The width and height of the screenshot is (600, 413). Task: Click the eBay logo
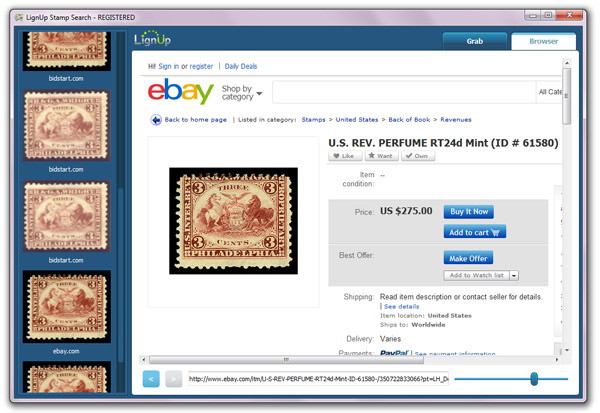[181, 91]
